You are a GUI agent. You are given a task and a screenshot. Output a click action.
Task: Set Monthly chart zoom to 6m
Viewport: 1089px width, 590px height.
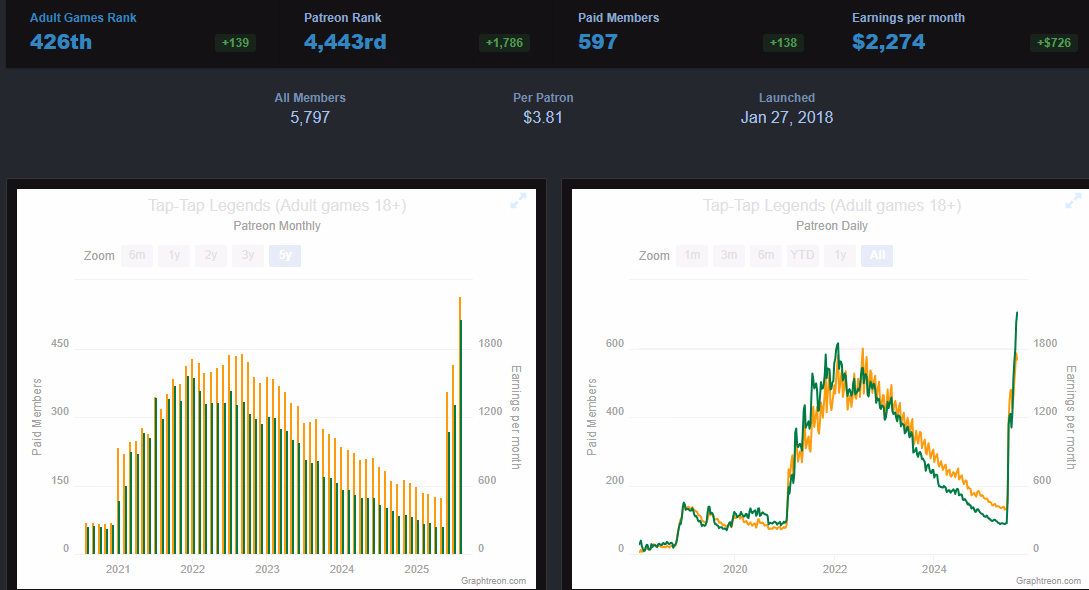coord(137,256)
